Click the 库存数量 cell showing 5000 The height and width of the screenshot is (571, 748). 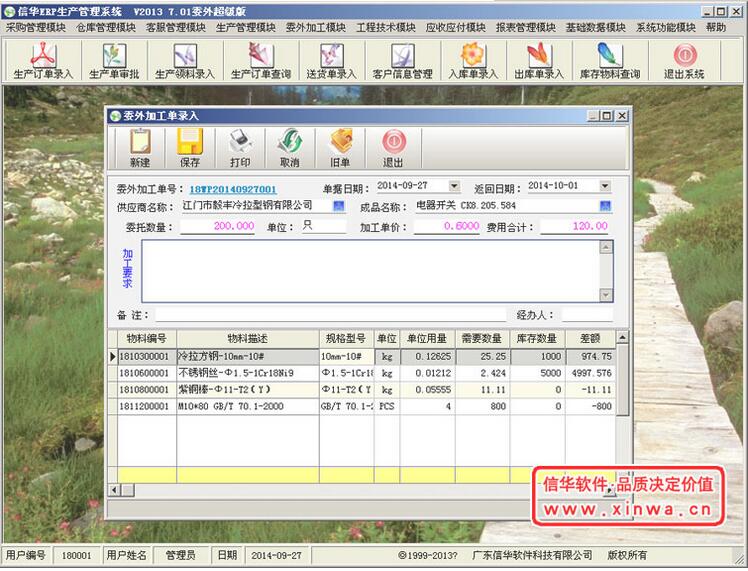[x=537, y=373]
